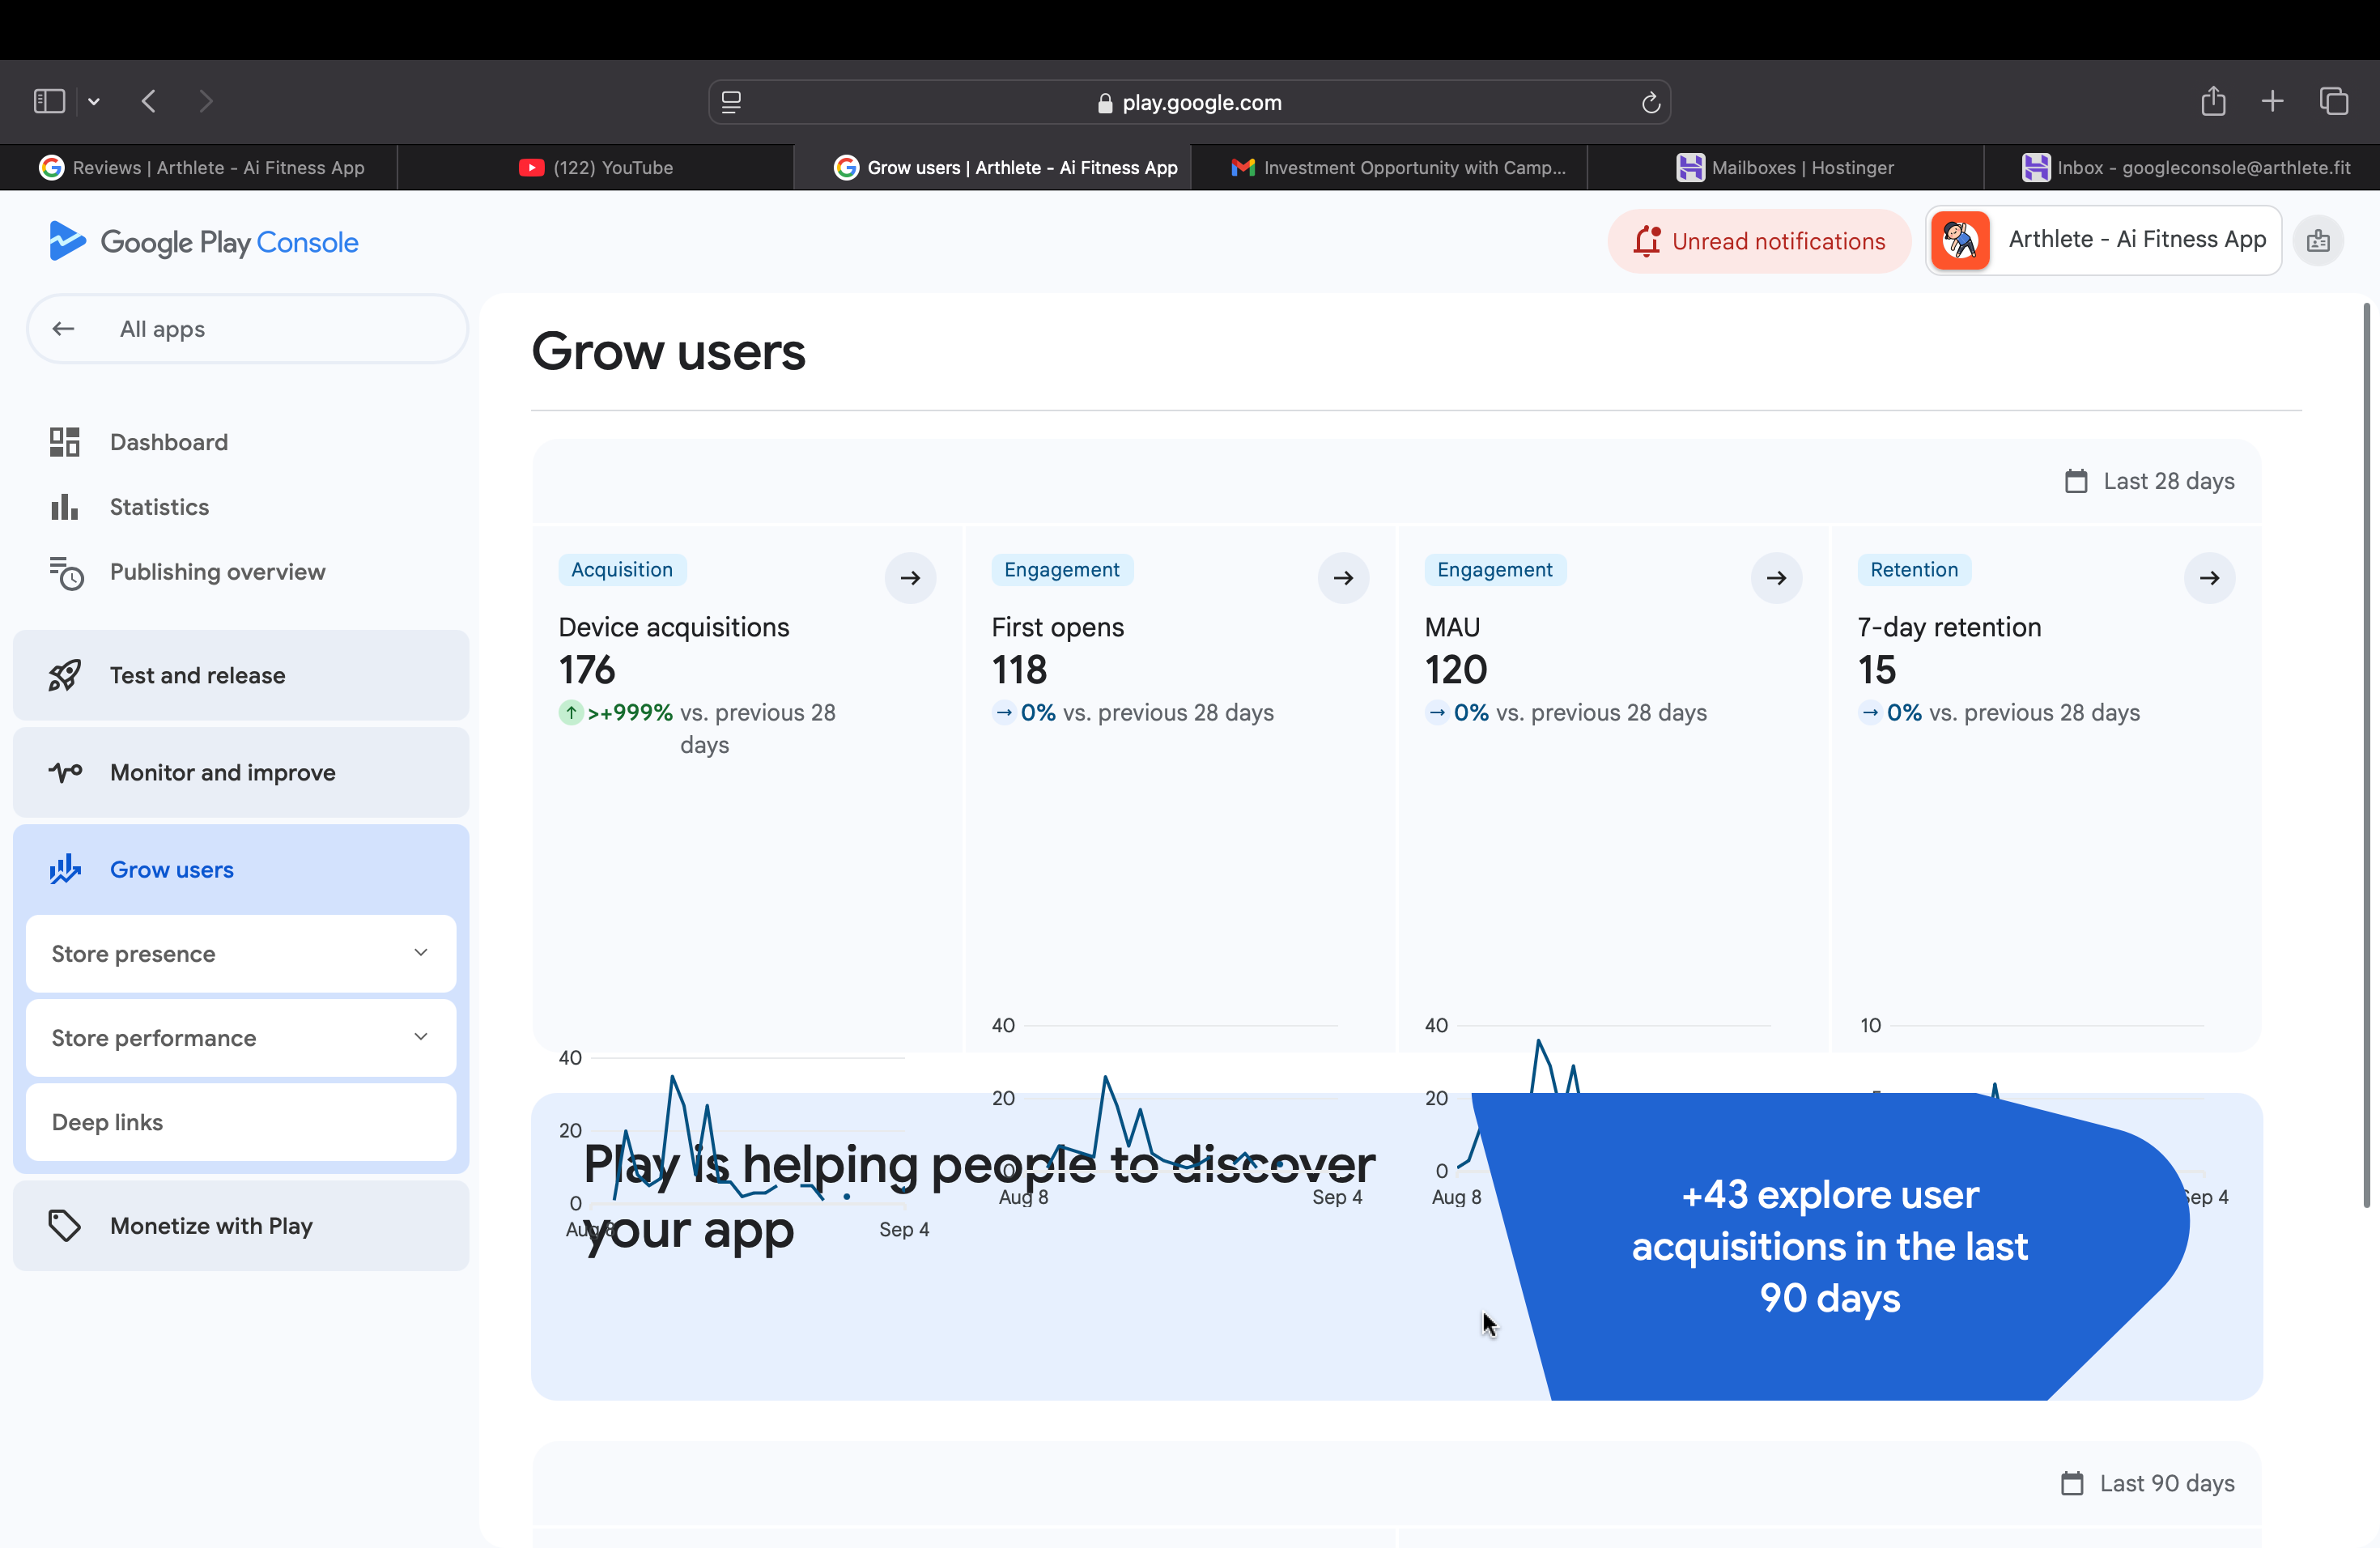Click Google Play Console logo
The image size is (2380, 1548).
pyautogui.click(x=204, y=242)
